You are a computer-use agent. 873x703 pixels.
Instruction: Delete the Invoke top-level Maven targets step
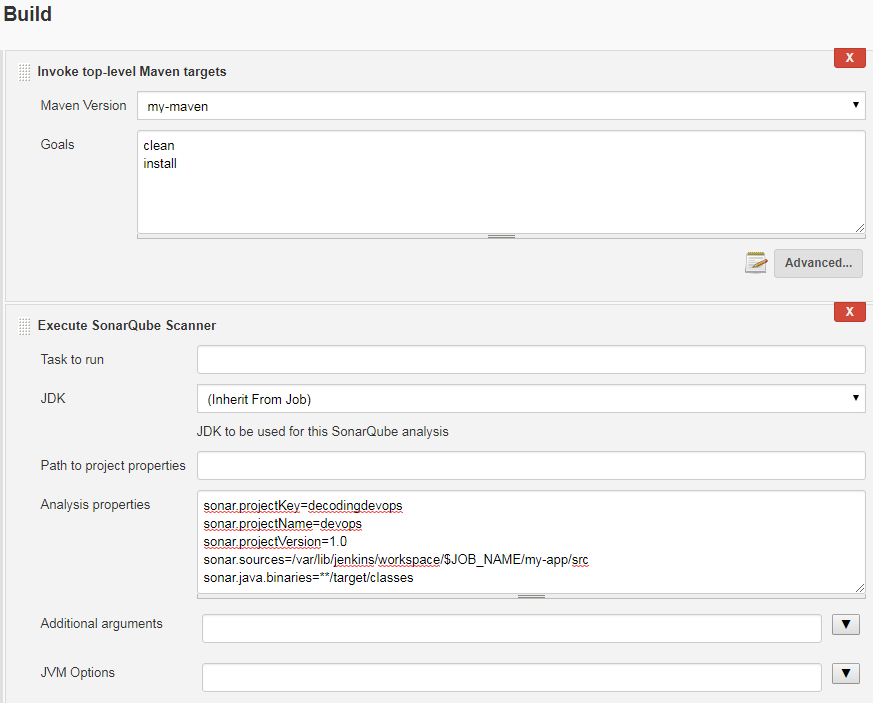click(849, 58)
